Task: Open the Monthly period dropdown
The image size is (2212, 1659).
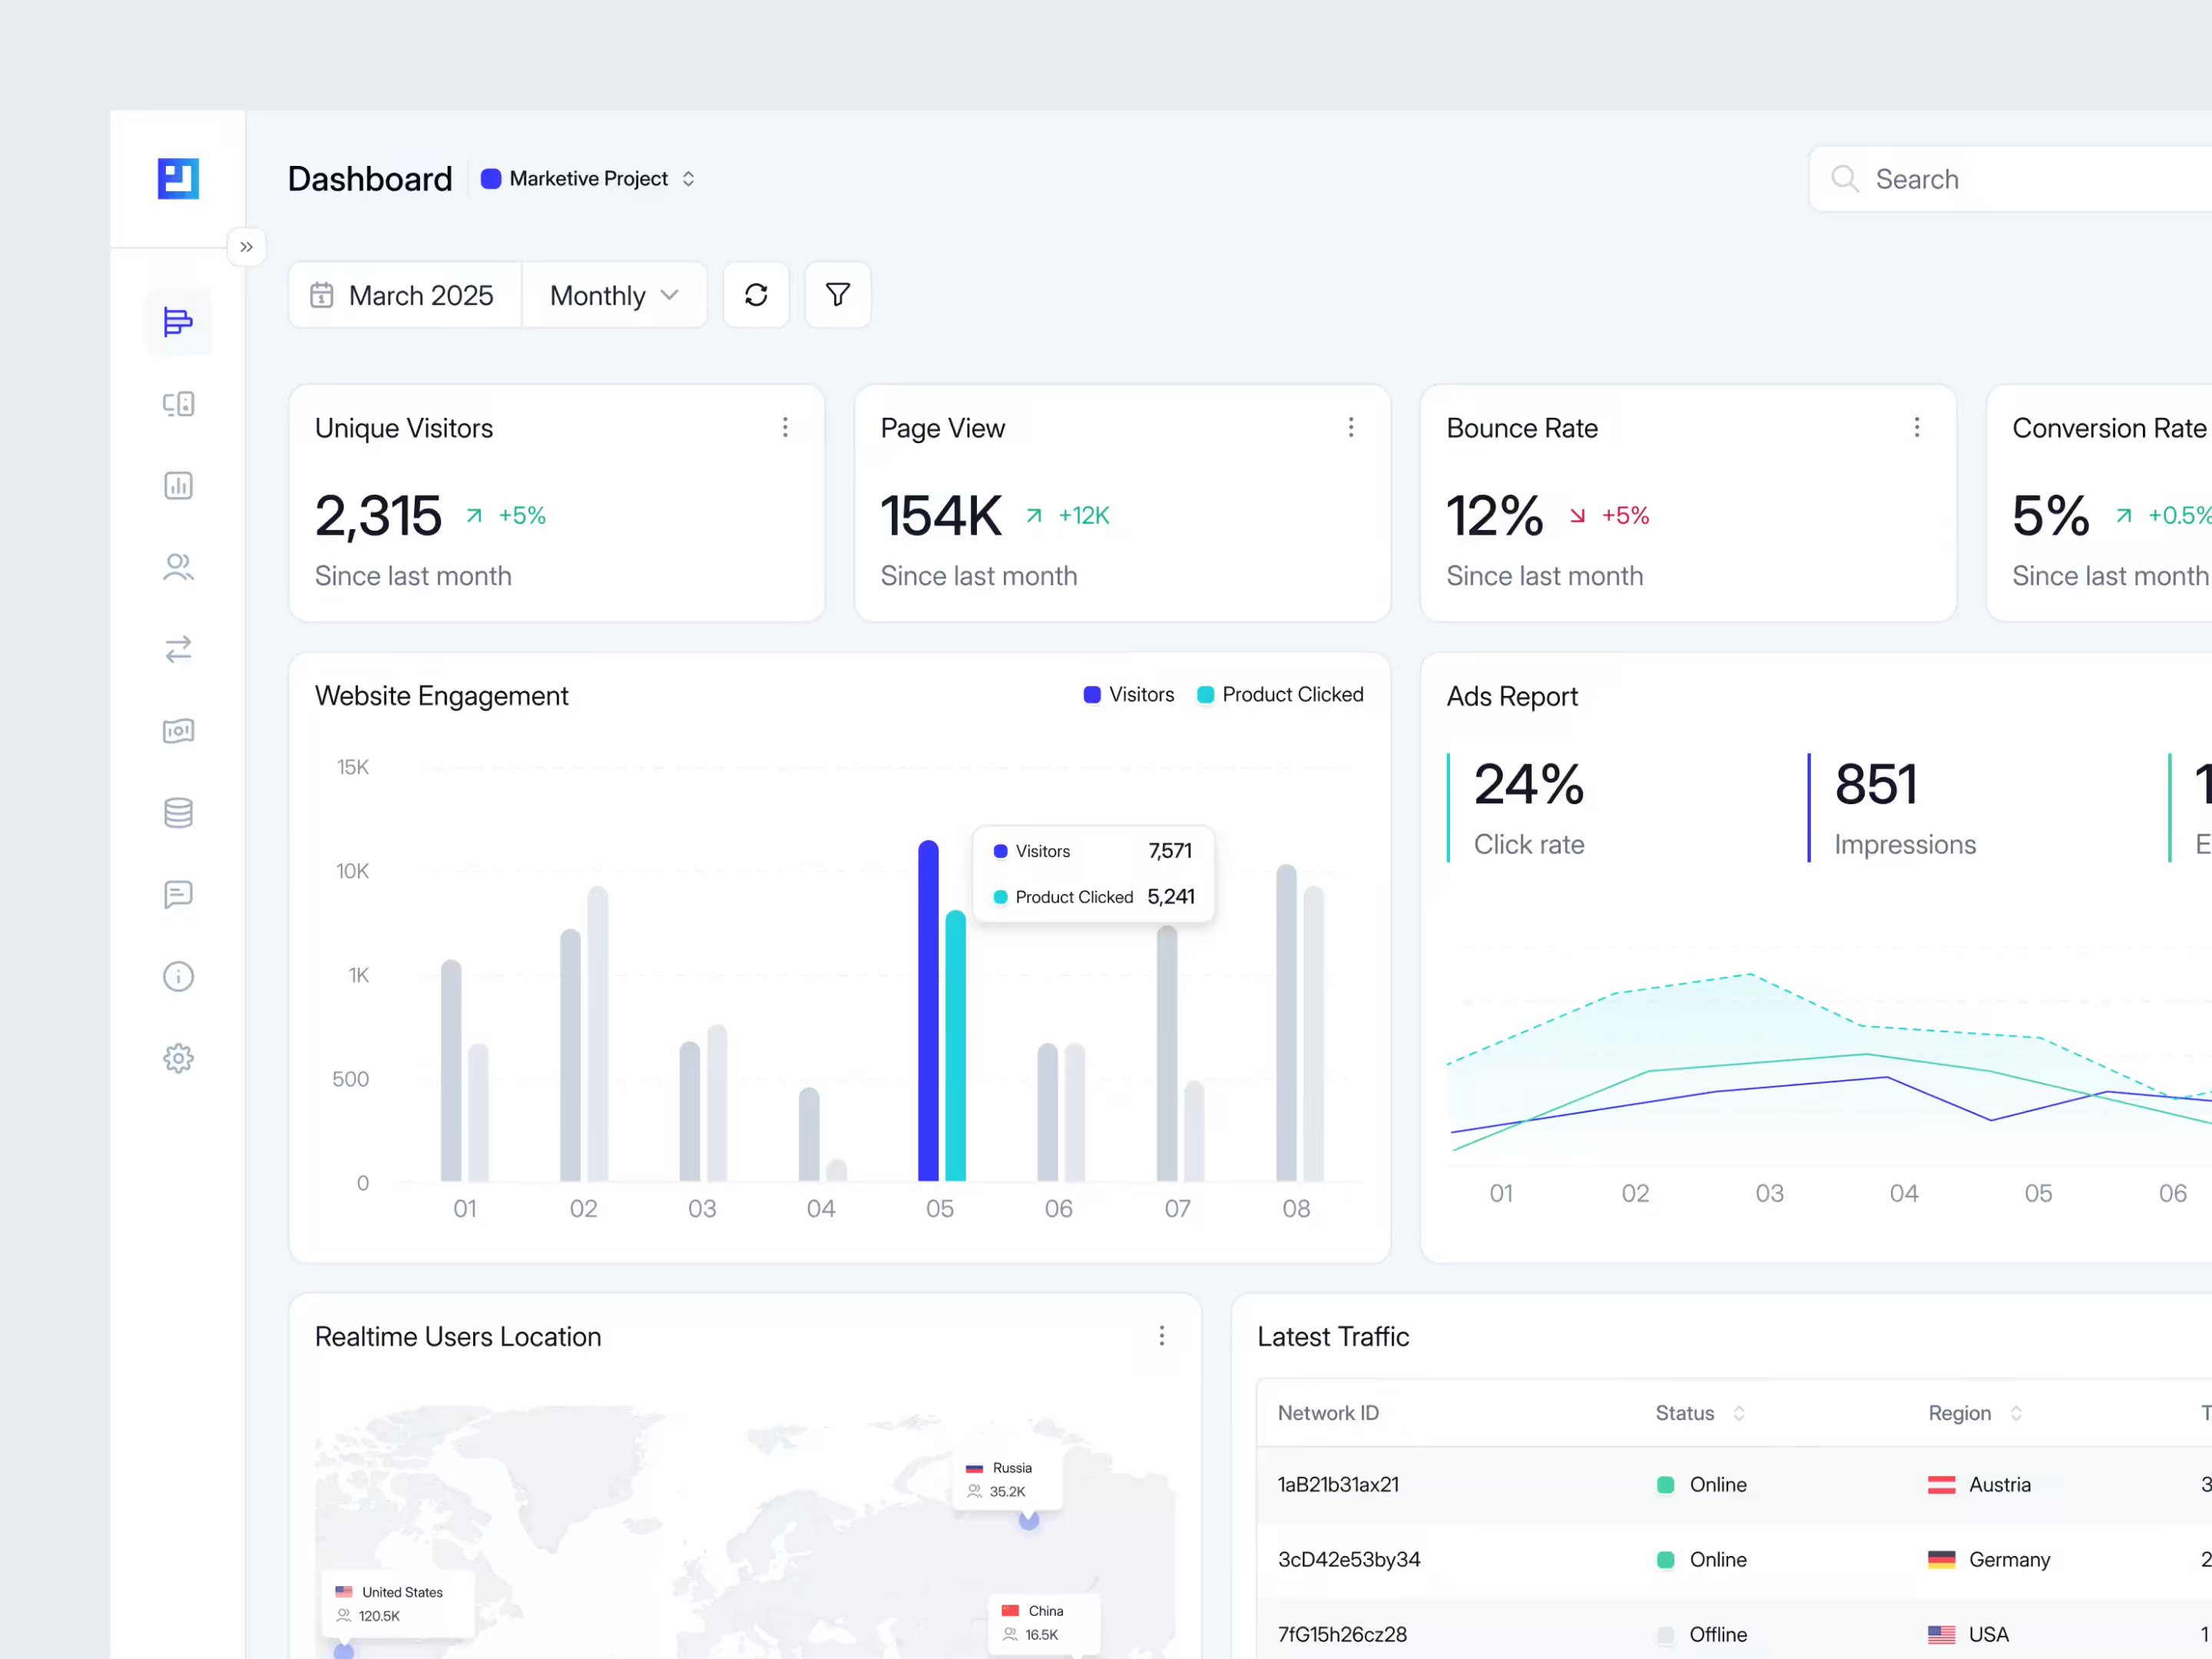Action: [x=614, y=295]
